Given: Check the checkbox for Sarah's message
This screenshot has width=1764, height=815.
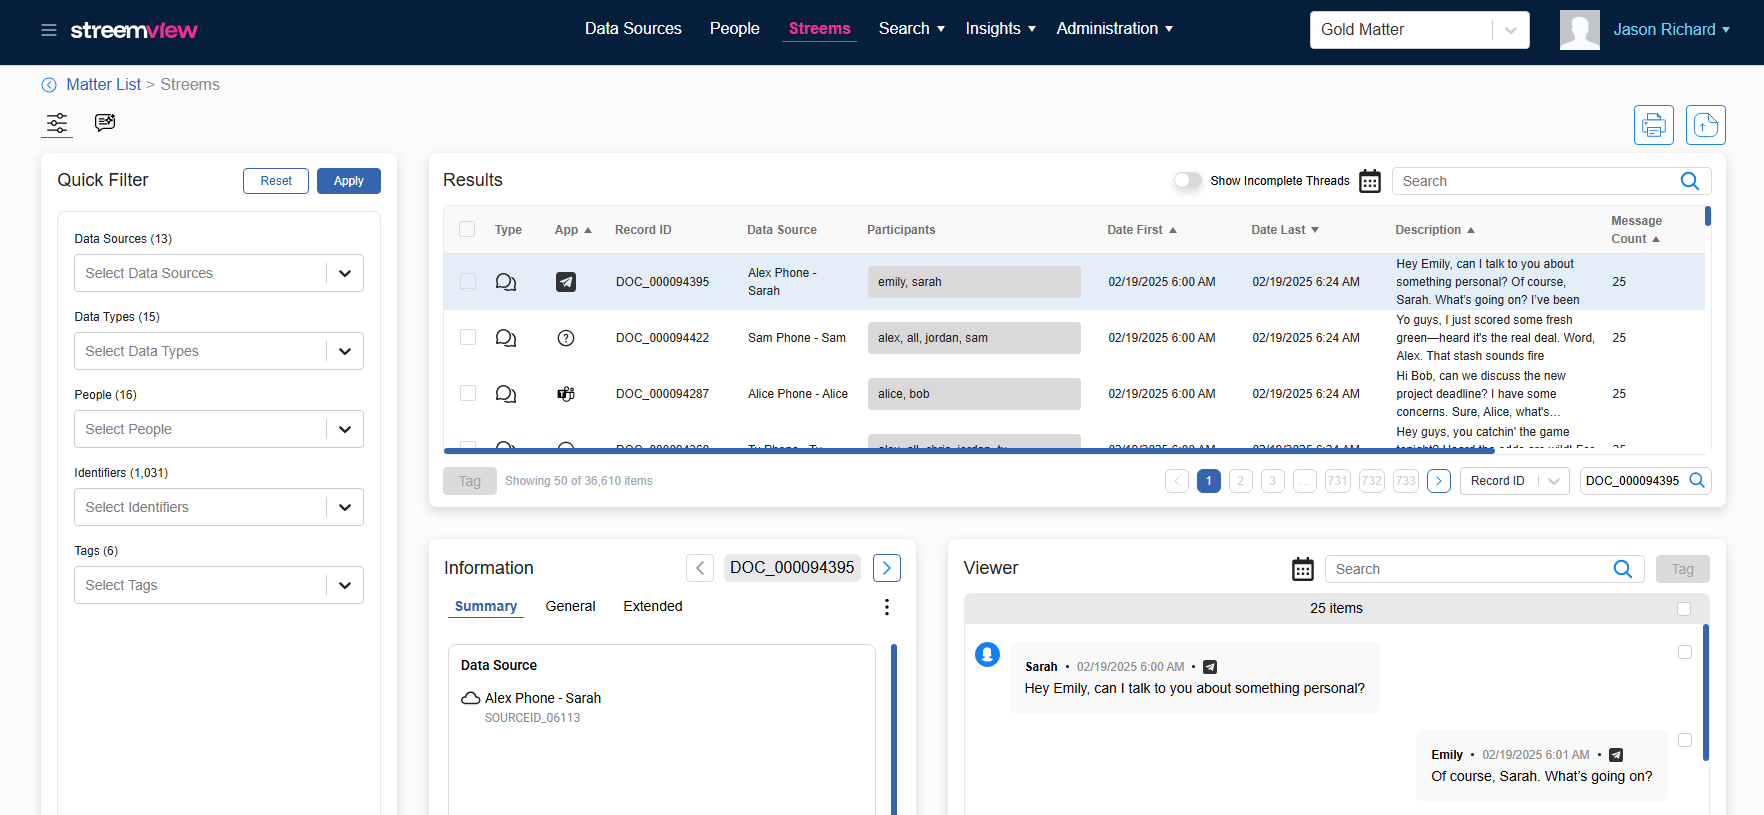Looking at the screenshot, I should [1685, 652].
